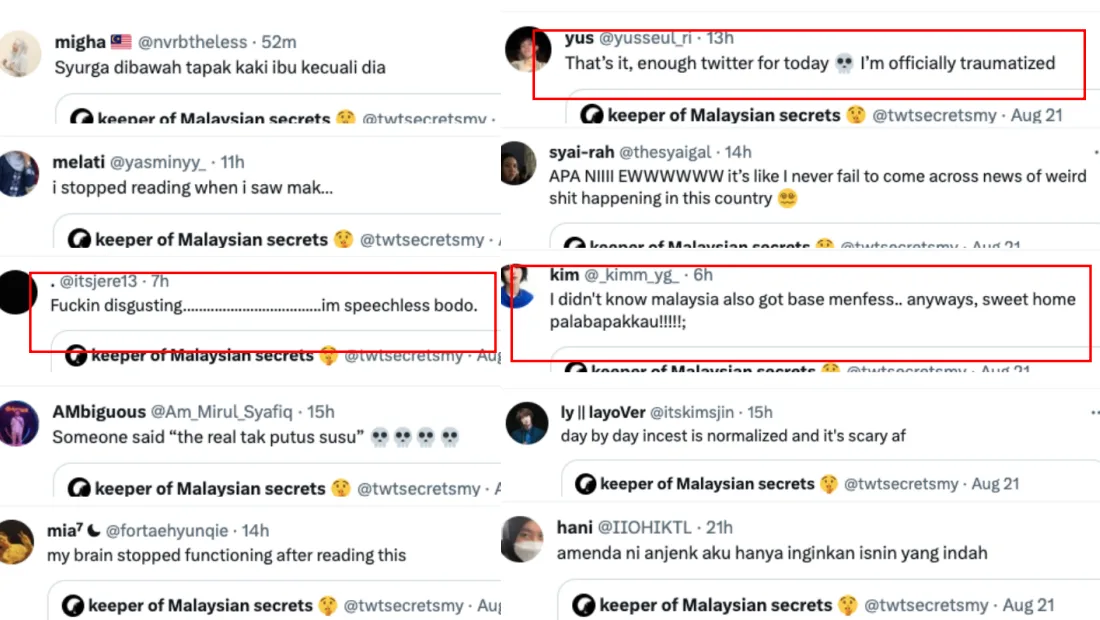Open the AMbiguous user avatar
Image resolution: width=1100 pixels, height=620 pixels.
point(19,423)
